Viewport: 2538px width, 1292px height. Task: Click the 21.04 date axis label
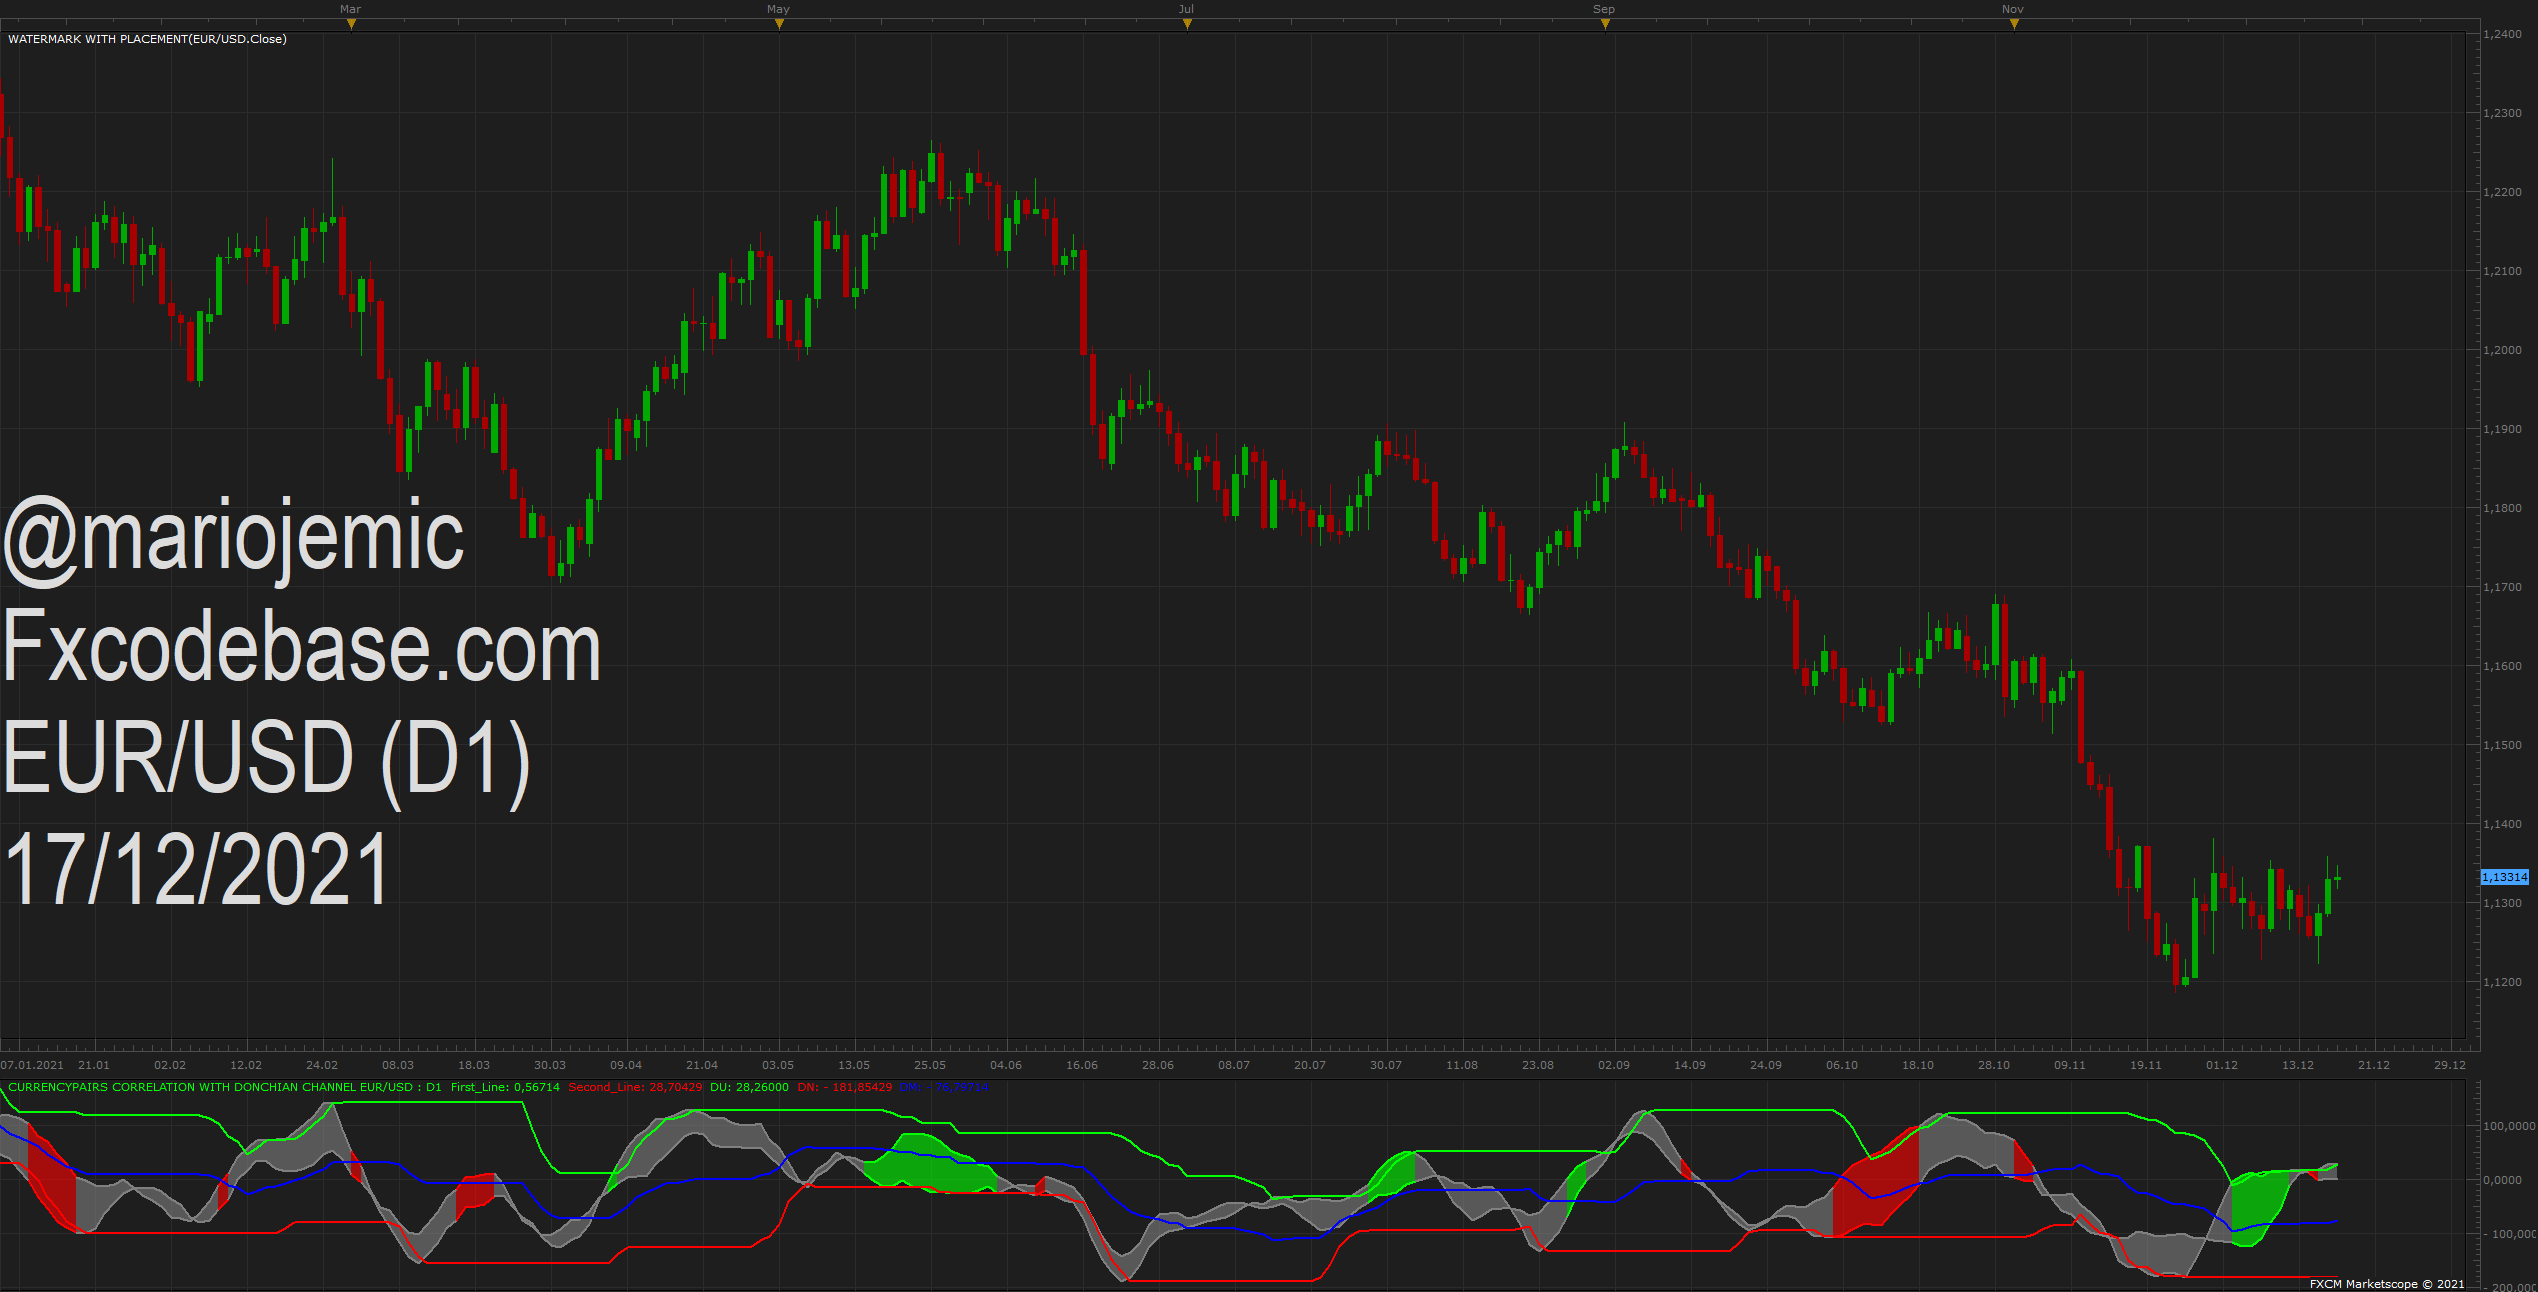click(x=702, y=1065)
